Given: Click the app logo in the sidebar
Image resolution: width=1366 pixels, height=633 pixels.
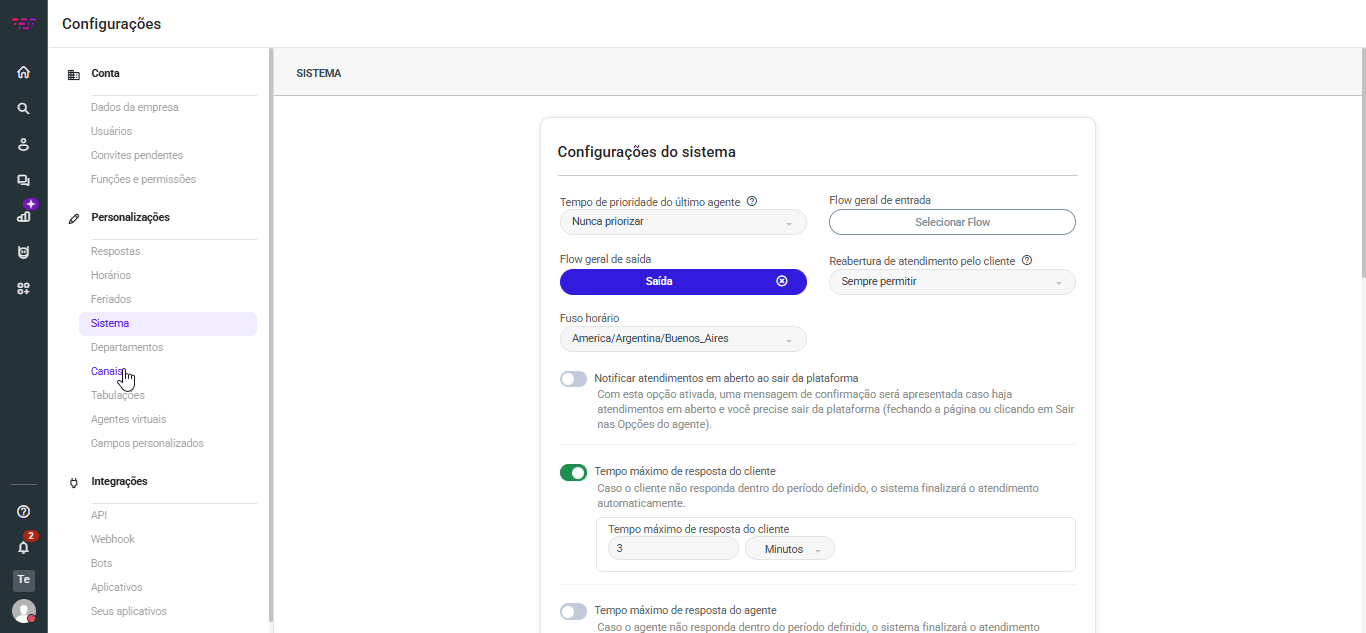Looking at the screenshot, I should click(x=23, y=23).
